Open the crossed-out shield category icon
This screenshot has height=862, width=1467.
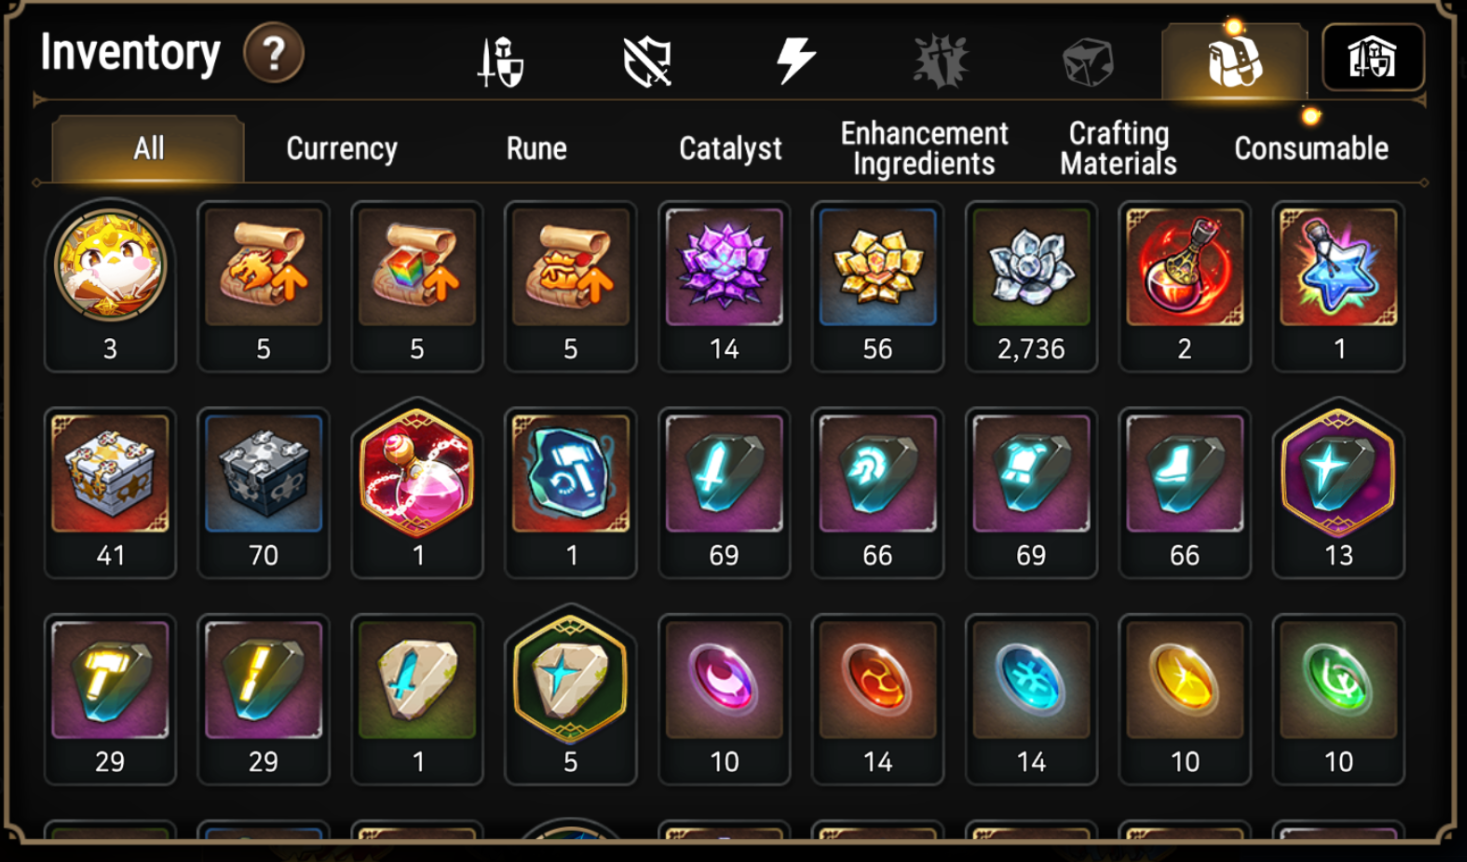click(x=647, y=62)
